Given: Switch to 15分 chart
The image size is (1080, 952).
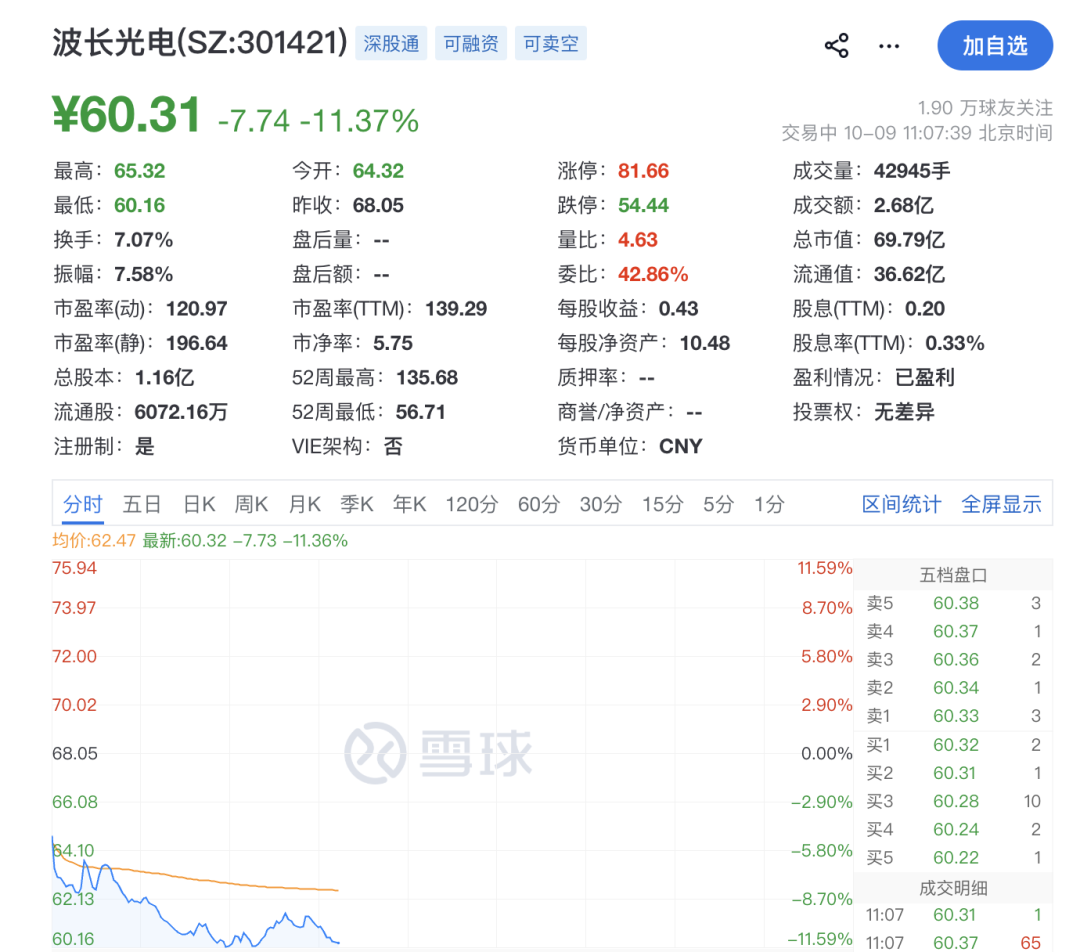Looking at the screenshot, I should [663, 504].
